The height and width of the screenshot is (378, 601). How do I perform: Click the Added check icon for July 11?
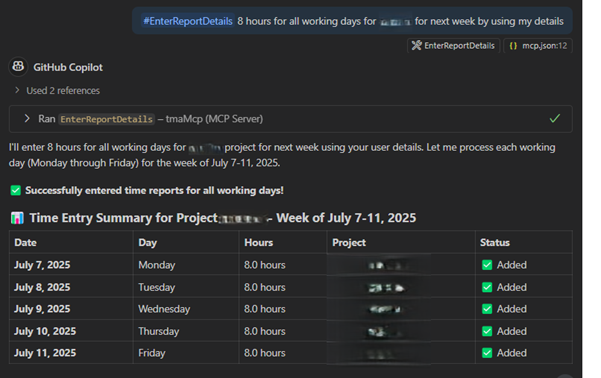tap(487, 353)
